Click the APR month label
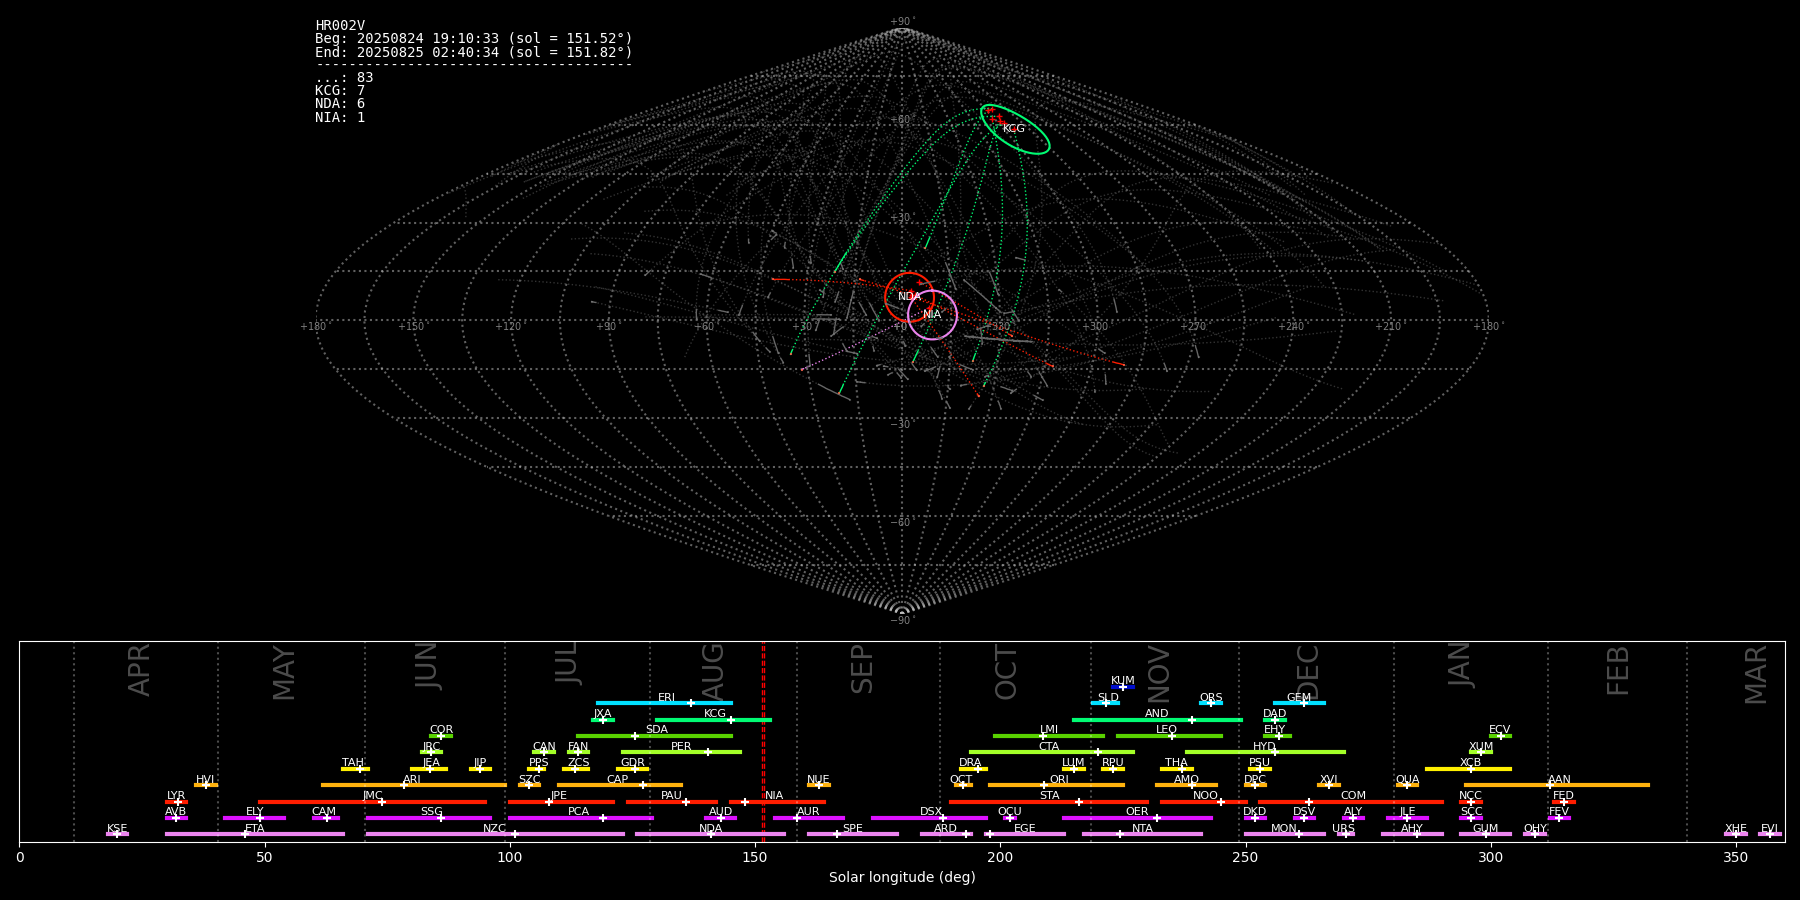The image size is (1800, 900). (139, 670)
